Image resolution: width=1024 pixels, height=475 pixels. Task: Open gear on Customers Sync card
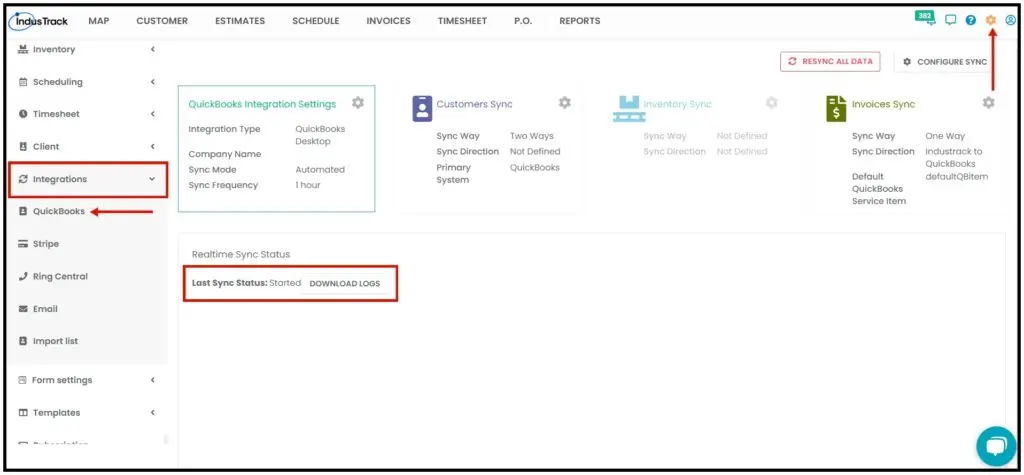click(564, 103)
